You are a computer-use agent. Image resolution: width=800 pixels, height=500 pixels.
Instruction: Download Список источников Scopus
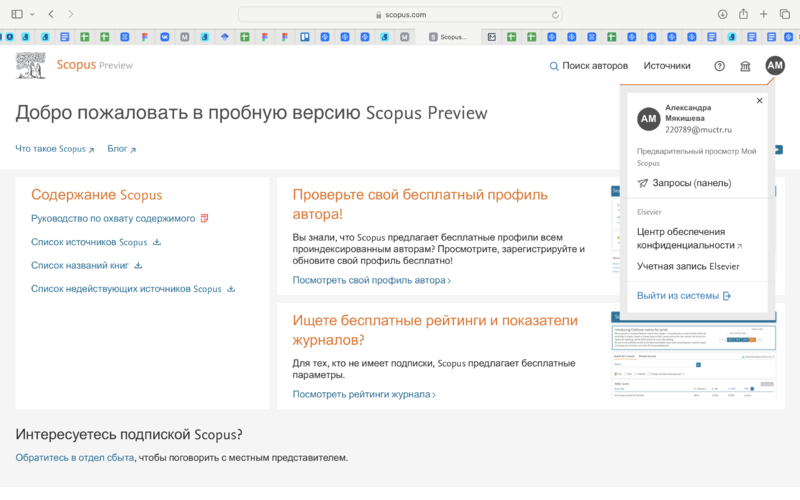pos(96,242)
